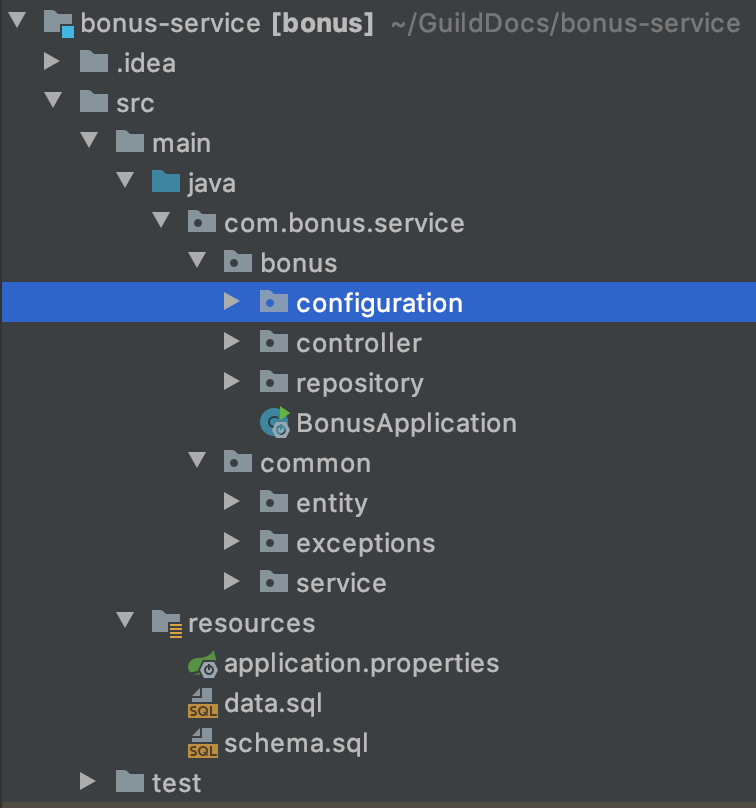Collapse the src folder arrow

click(x=52, y=103)
